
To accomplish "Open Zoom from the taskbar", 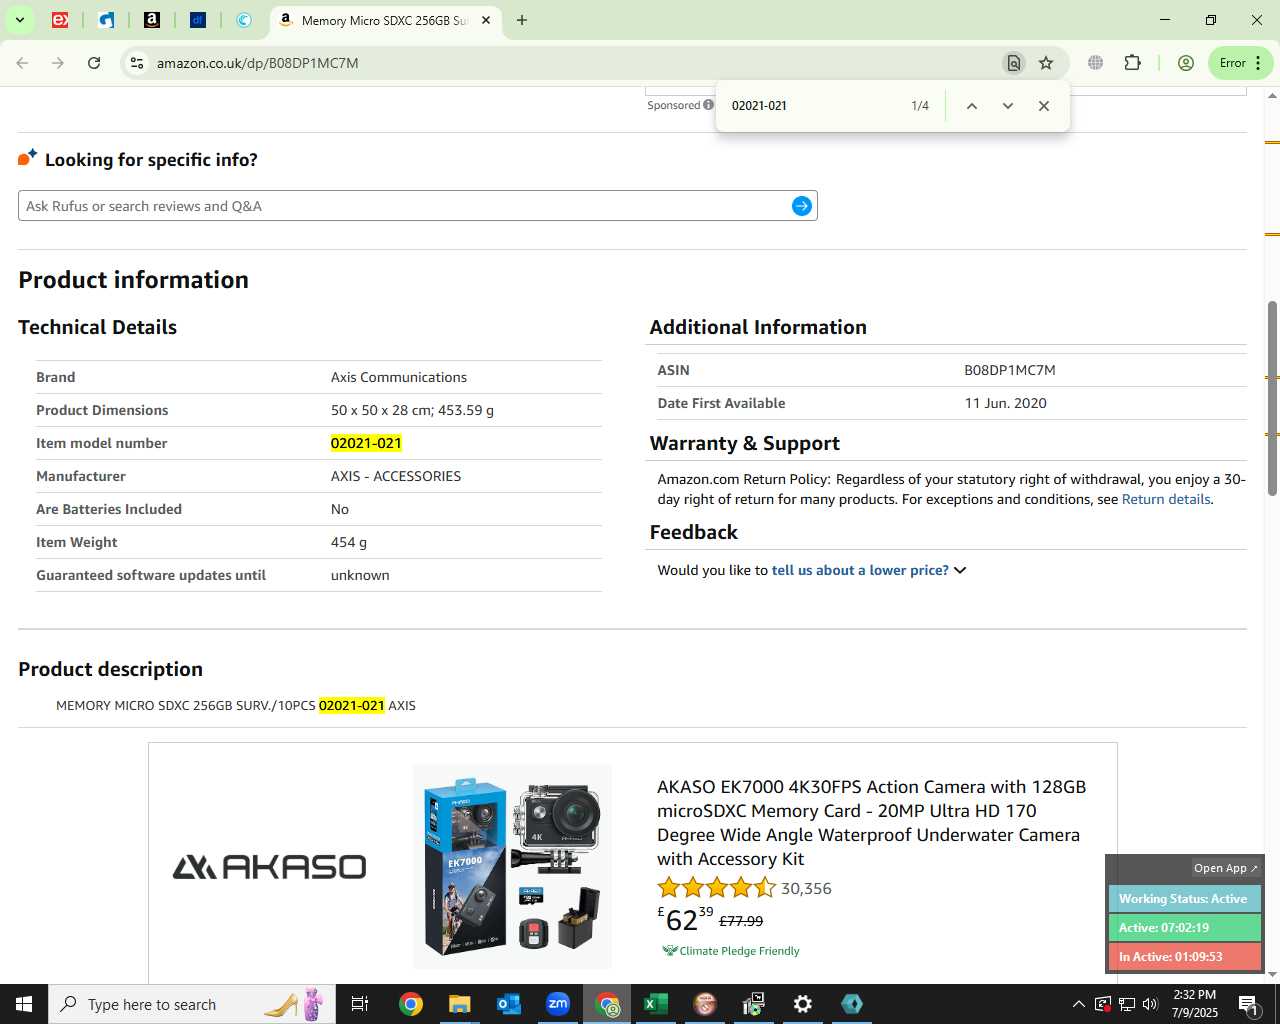I will click(558, 1004).
